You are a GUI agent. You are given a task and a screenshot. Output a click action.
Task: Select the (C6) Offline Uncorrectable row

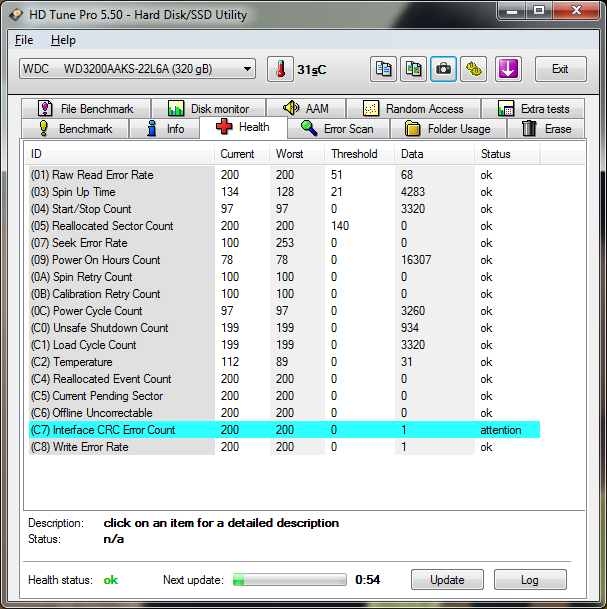tap(284, 413)
